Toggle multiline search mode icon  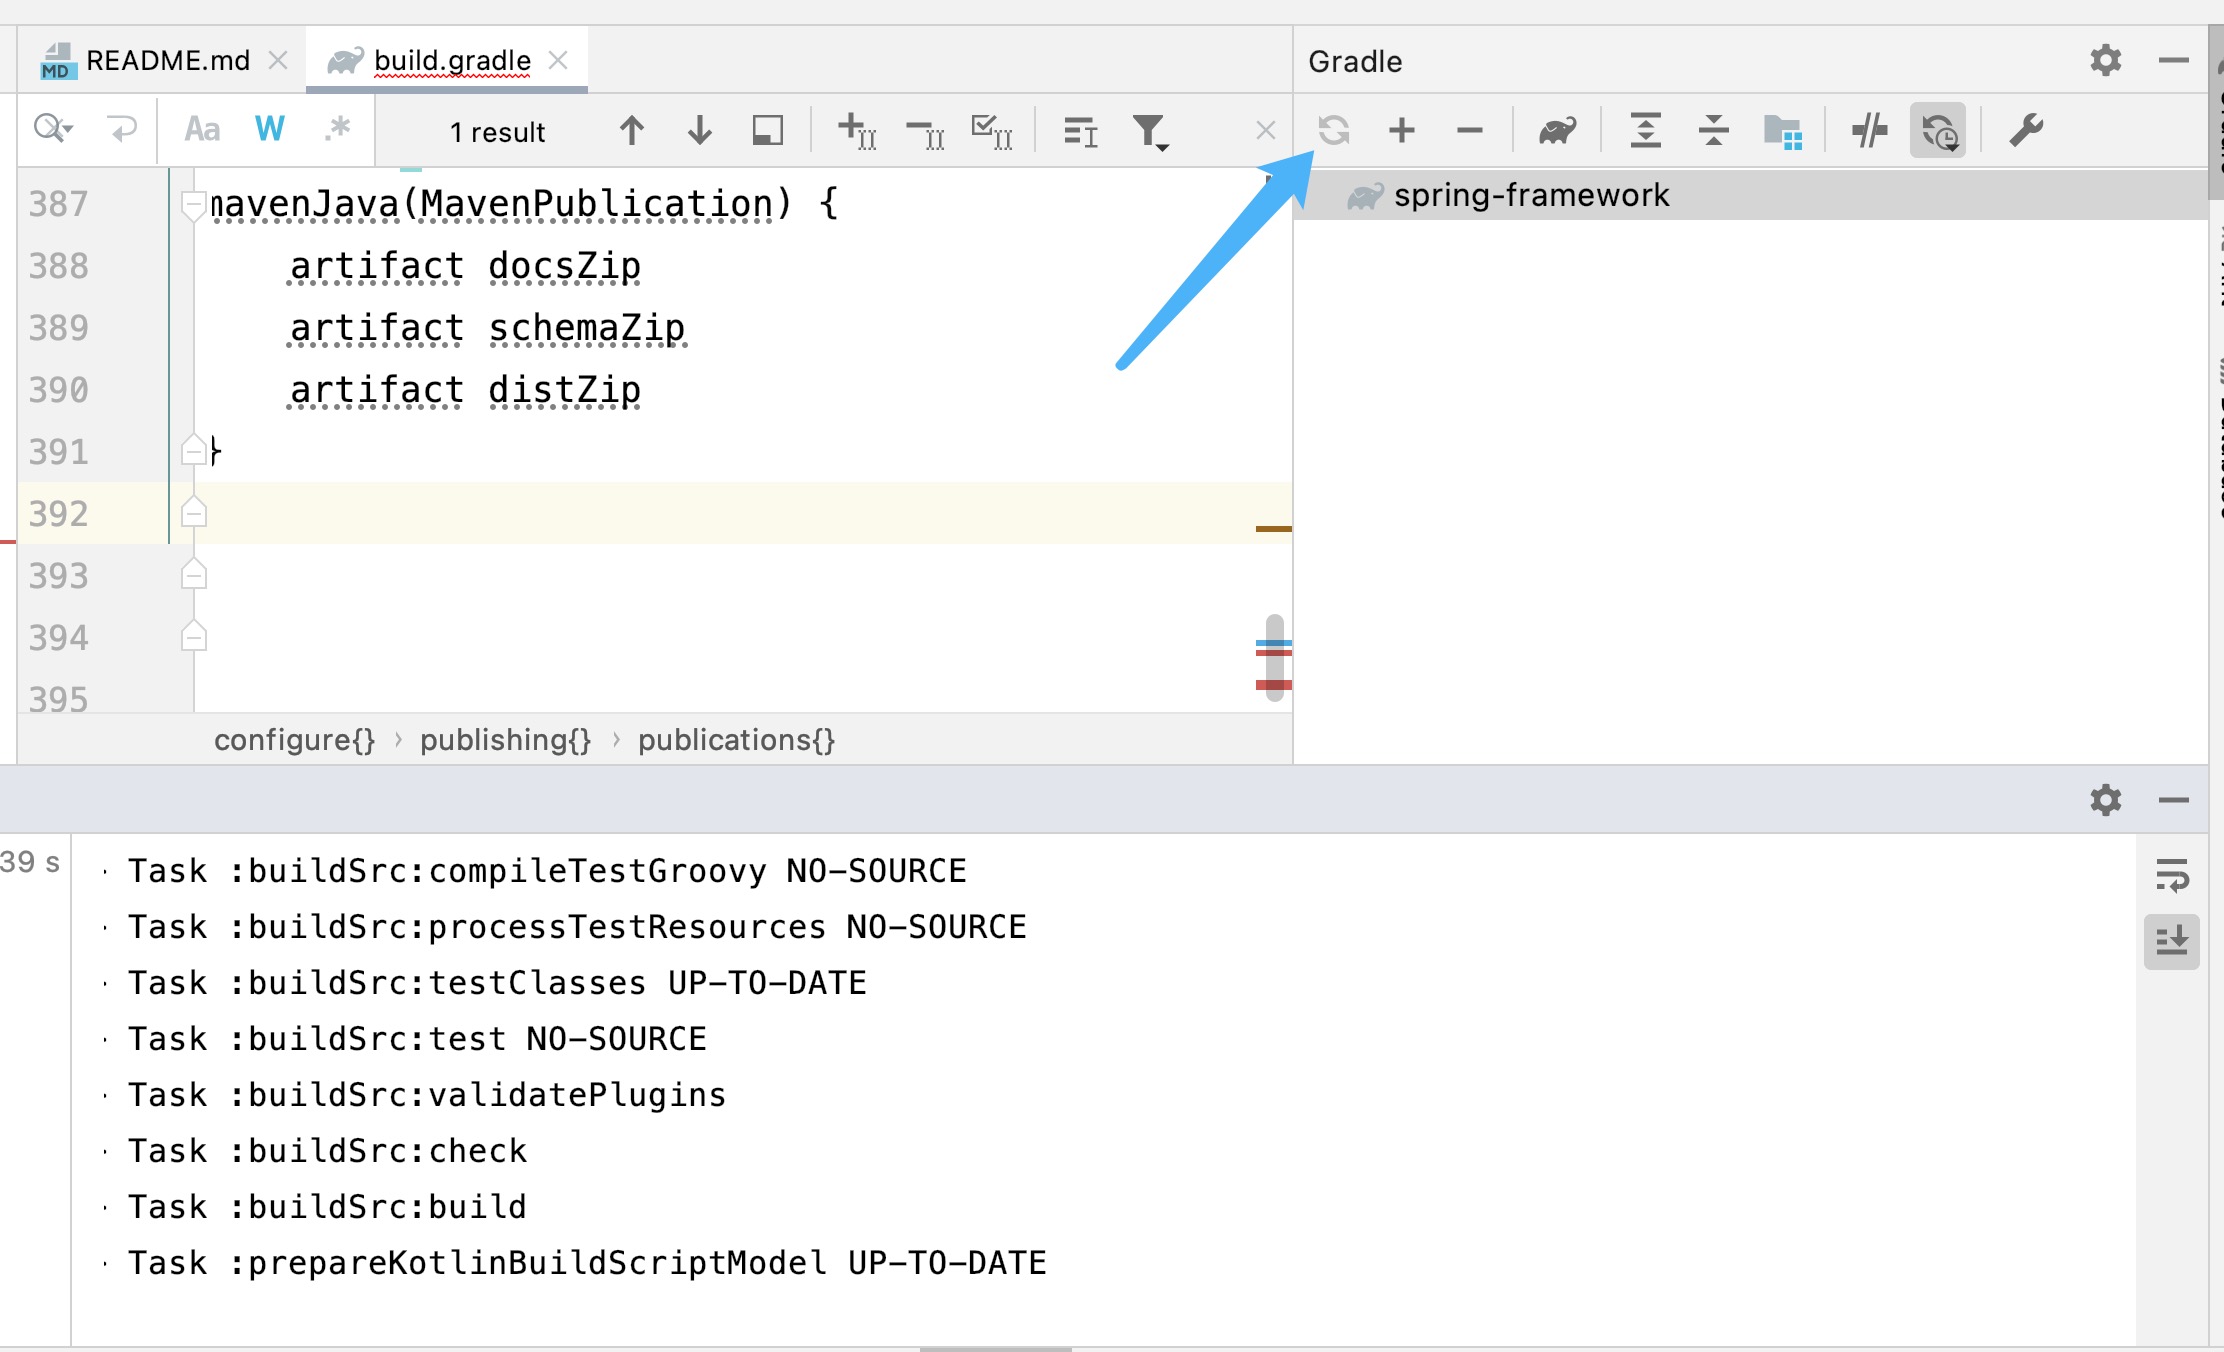tap(1080, 131)
